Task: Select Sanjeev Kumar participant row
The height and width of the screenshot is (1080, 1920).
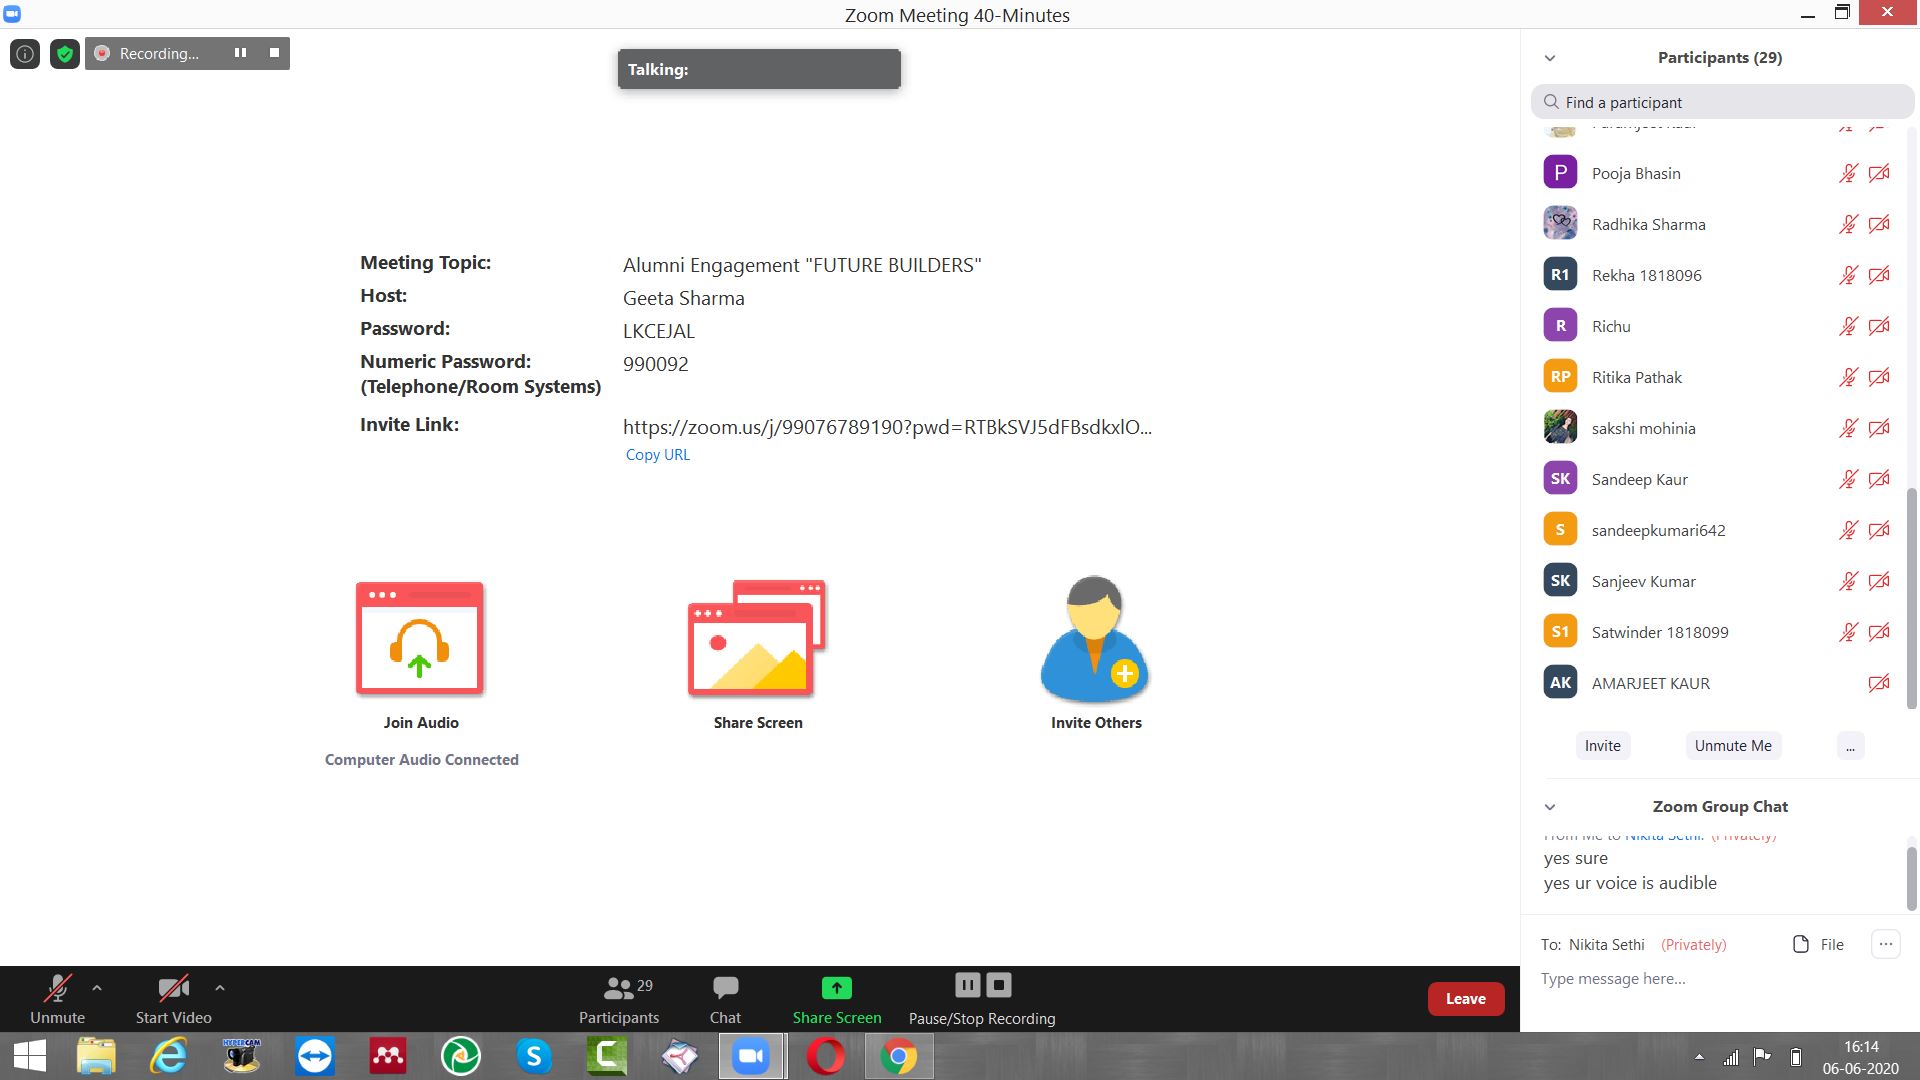Action: pyautogui.click(x=1716, y=581)
